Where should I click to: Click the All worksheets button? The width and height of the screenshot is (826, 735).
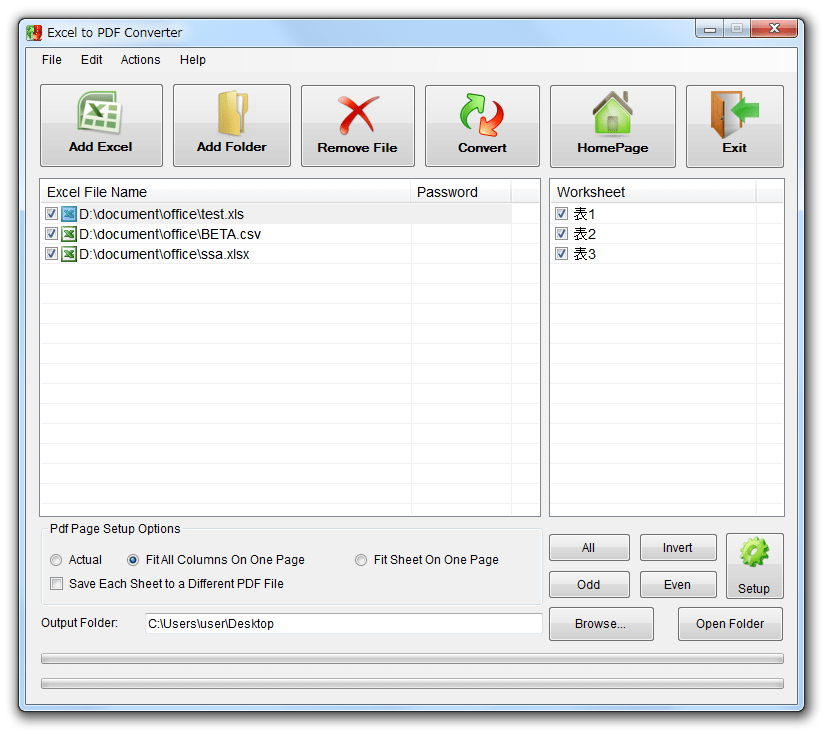click(589, 548)
